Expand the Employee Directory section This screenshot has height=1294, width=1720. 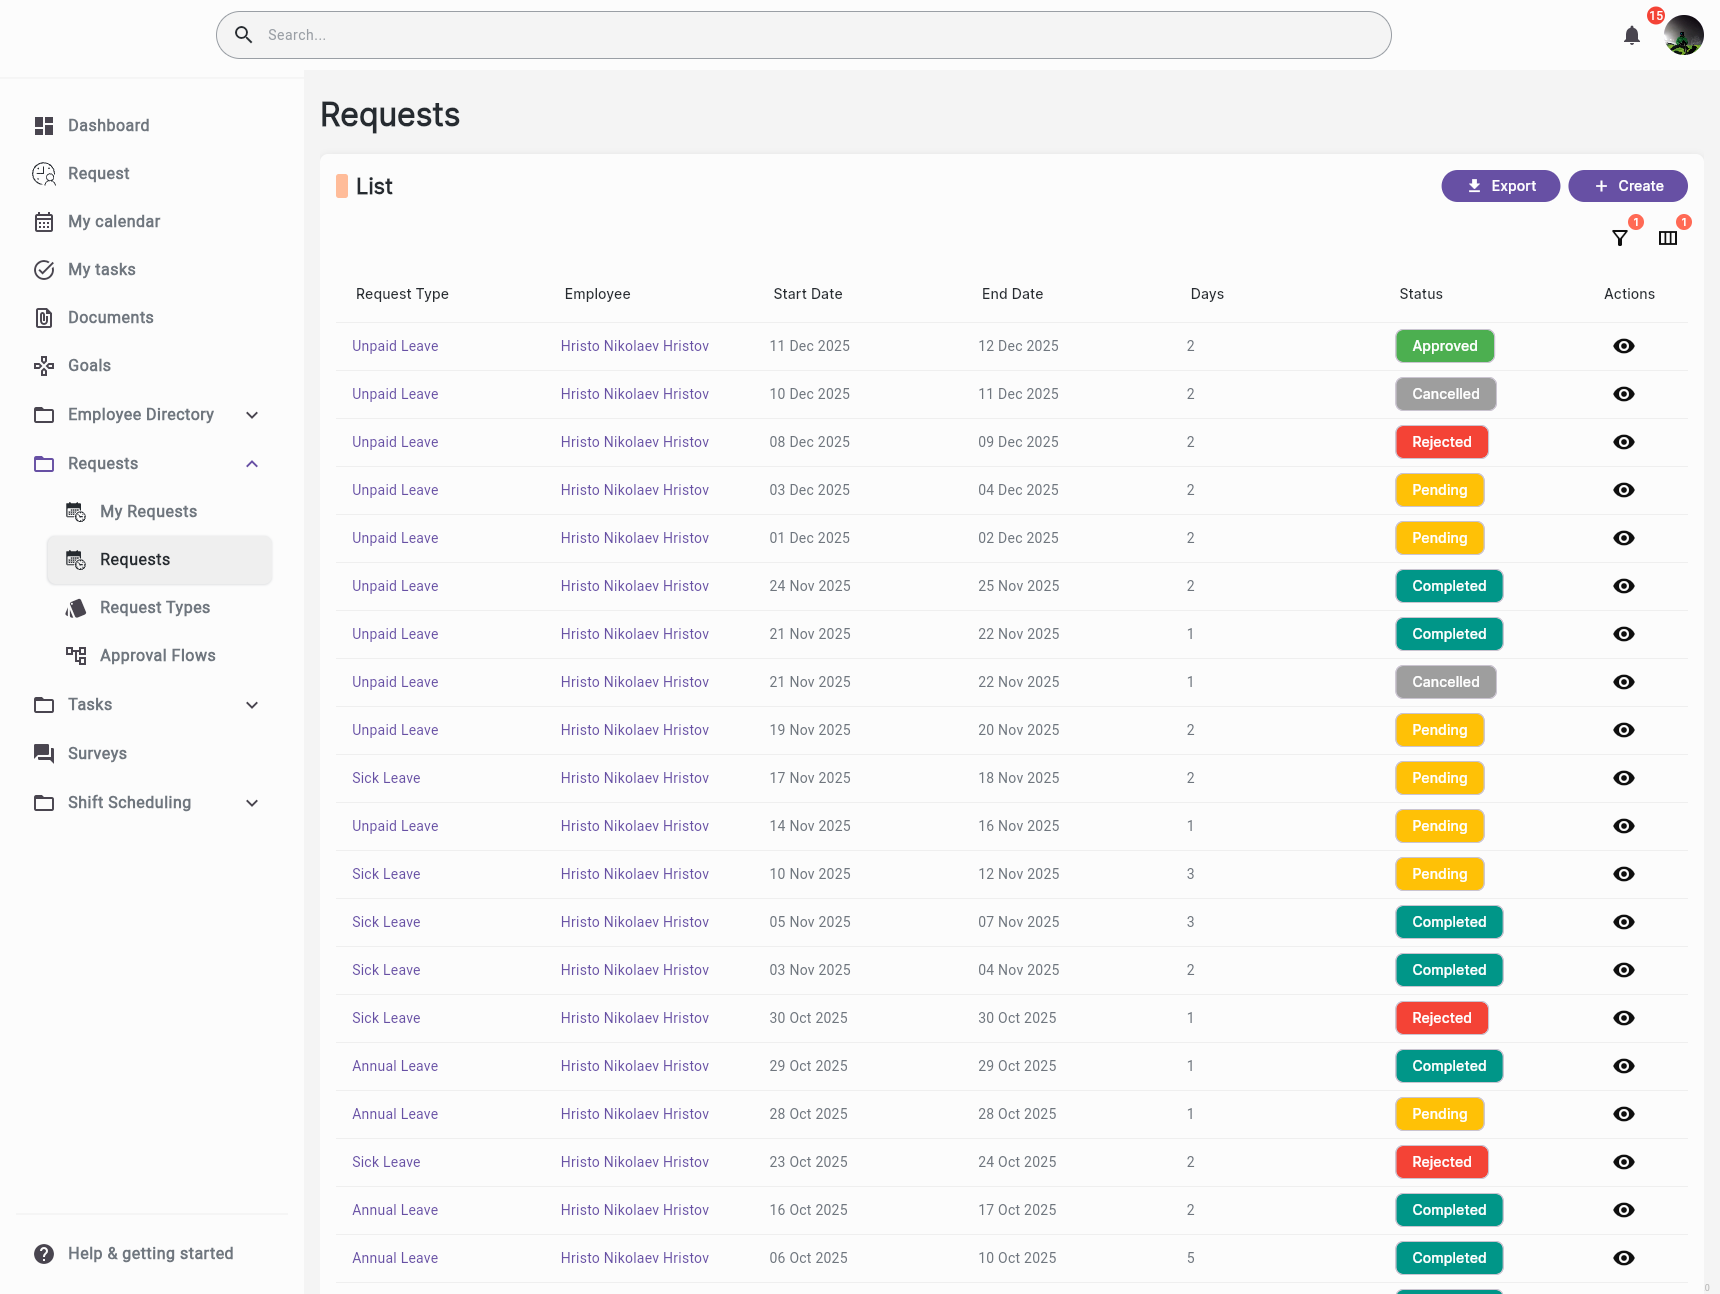point(252,415)
